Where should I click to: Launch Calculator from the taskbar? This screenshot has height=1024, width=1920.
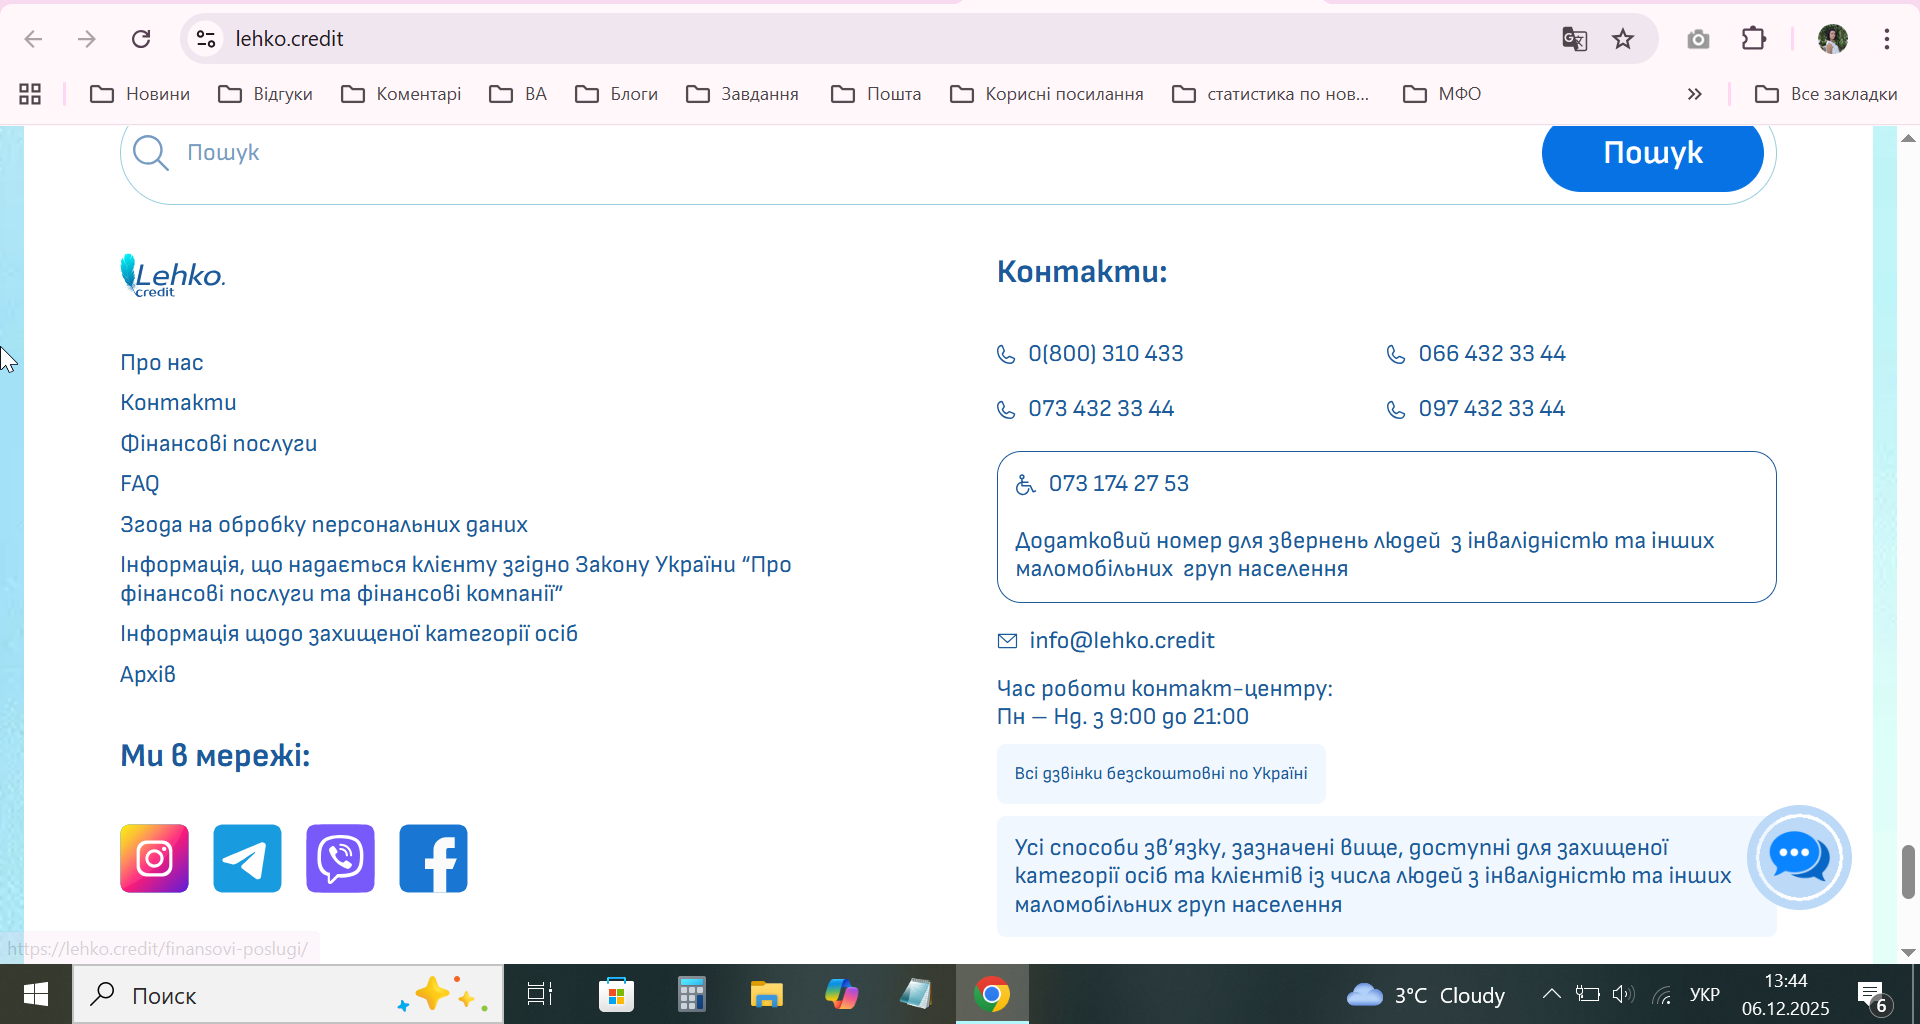691,995
